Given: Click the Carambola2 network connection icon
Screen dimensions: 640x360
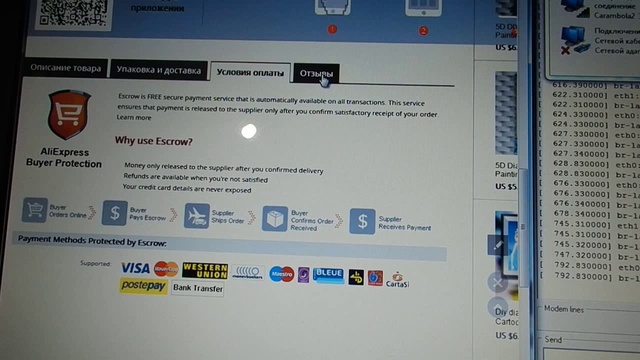Looking at the screenshot, I should [575, 8].
